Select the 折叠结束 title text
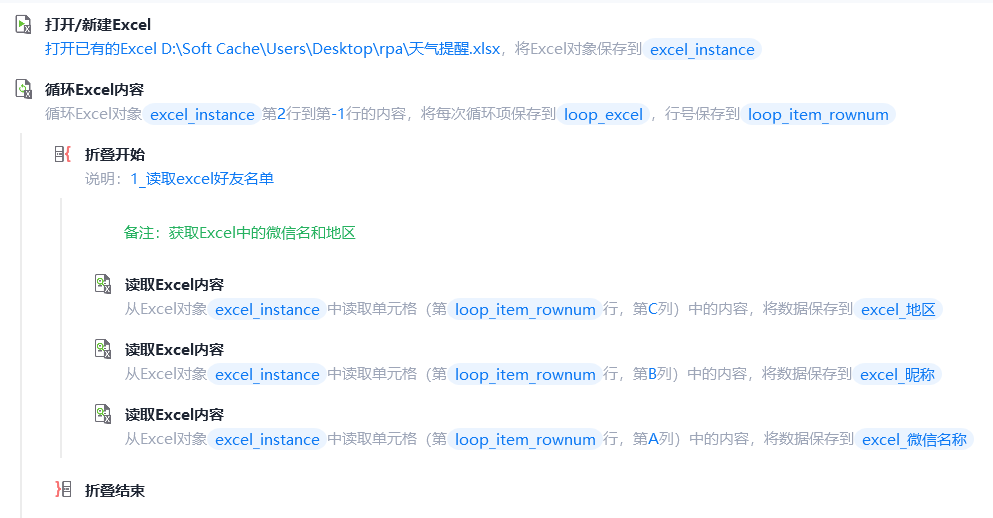 115,491
